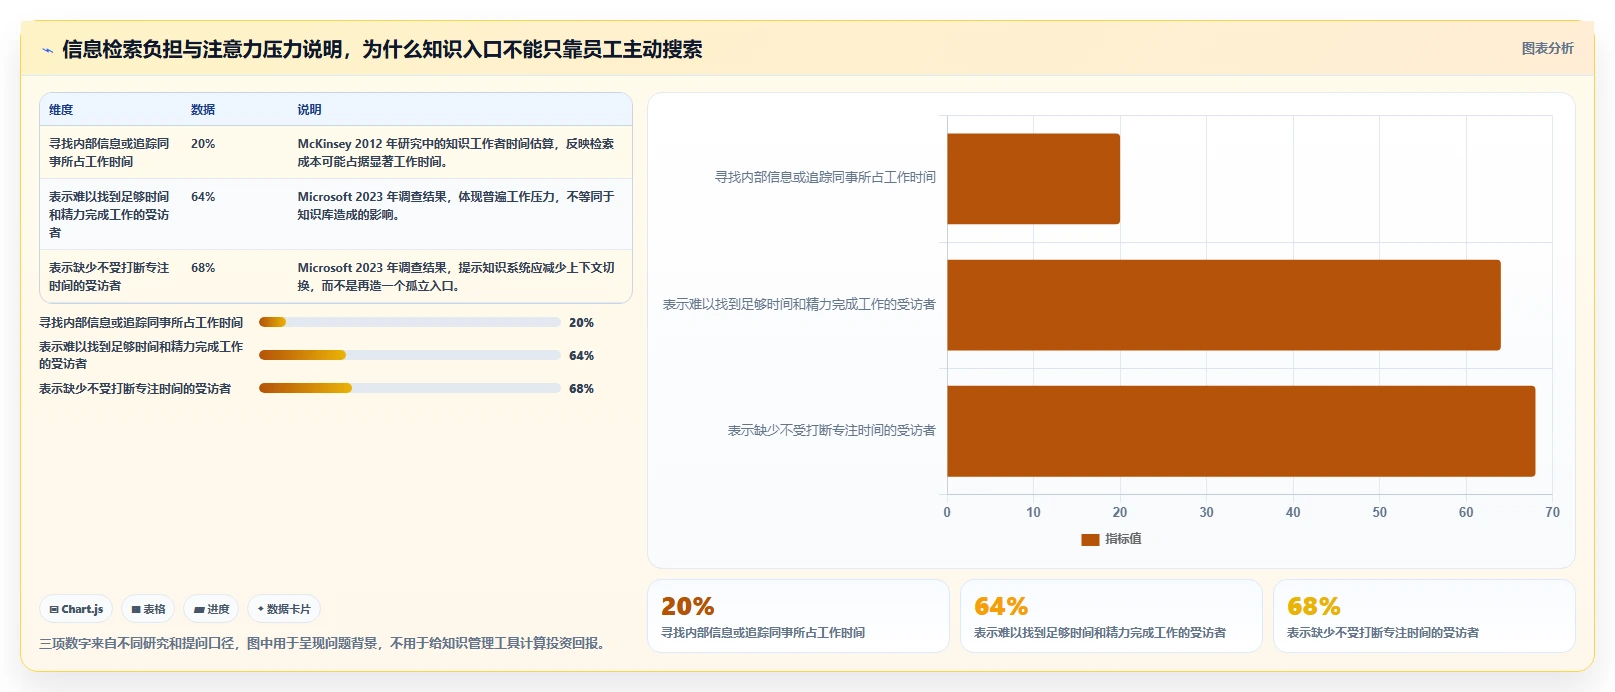This screenshot has height=692, width=1615.
Task: Click the shortest chart bar for 寻找内部信息
Action: coord(1033,179)
